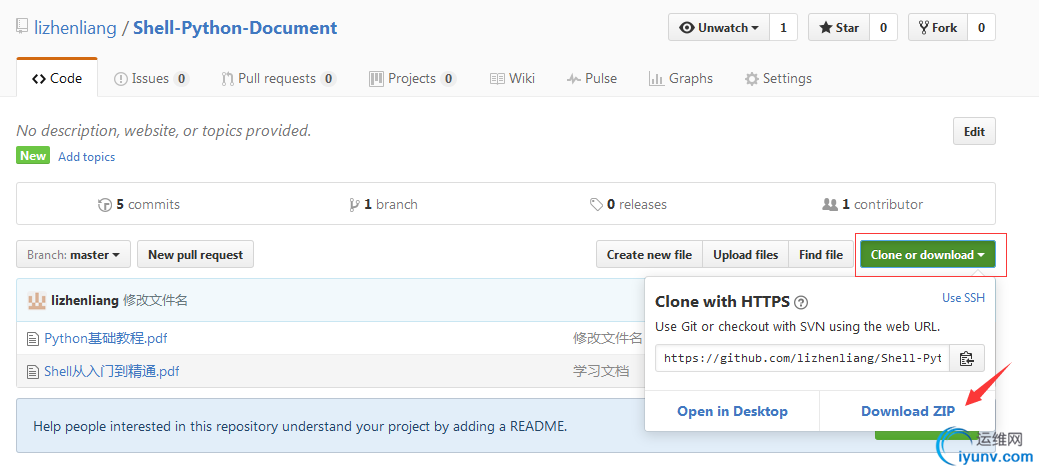This screenshot has height=473, width=1039.
Task: Click the Pulse waveform icon
Action: [x=574, y=79]
